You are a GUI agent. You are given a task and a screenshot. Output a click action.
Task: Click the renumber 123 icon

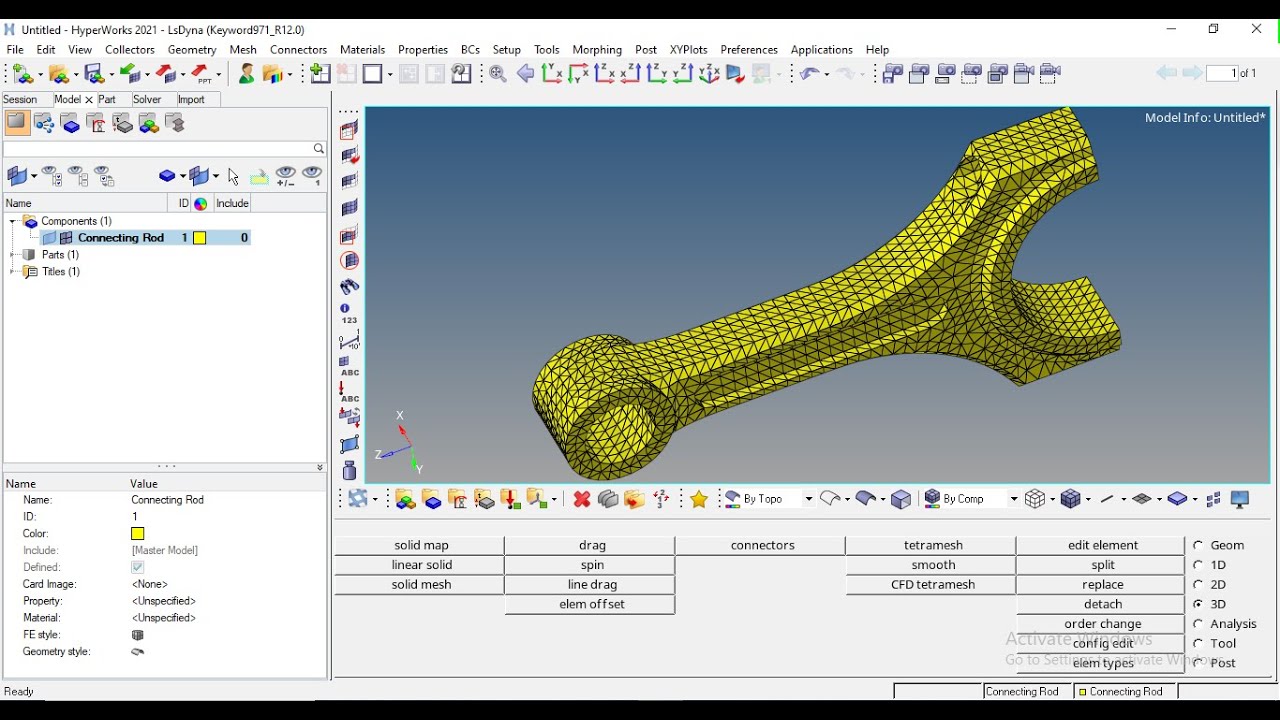(x=661, y=499)
